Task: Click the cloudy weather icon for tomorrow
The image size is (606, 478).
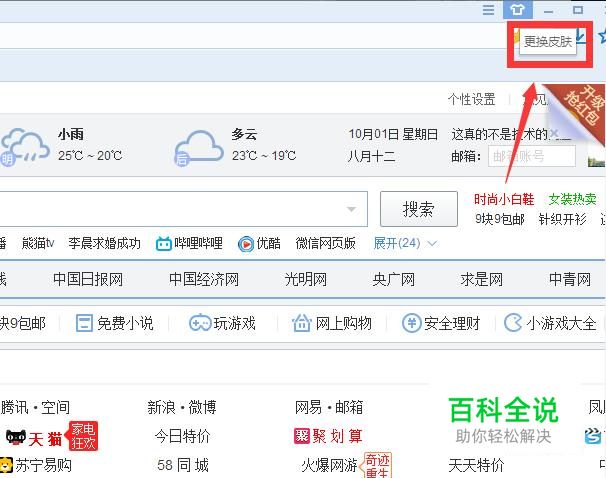Action: click(199, 148)
